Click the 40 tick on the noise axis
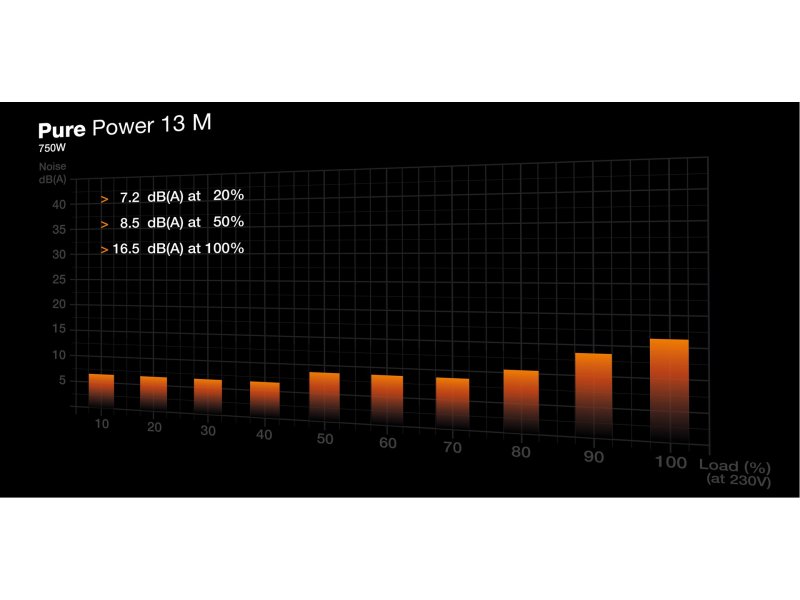 (59, 205)
